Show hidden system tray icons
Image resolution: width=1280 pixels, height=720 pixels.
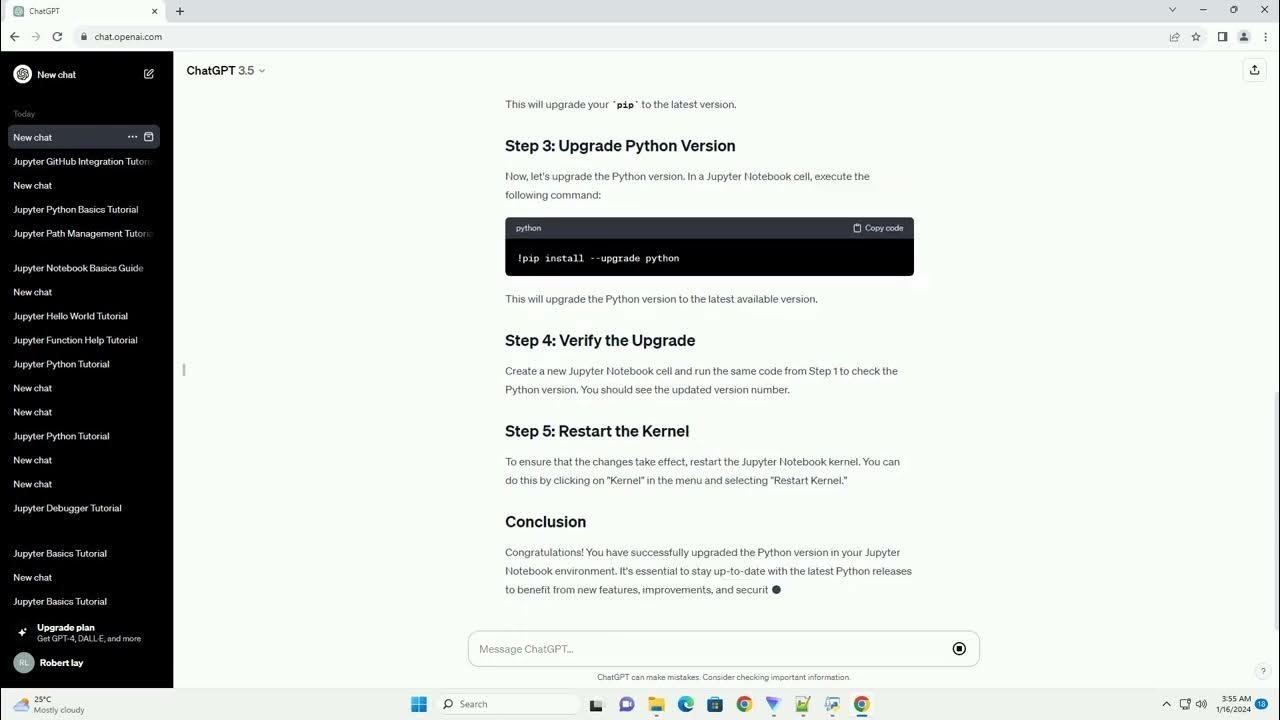pos(1166,704)
